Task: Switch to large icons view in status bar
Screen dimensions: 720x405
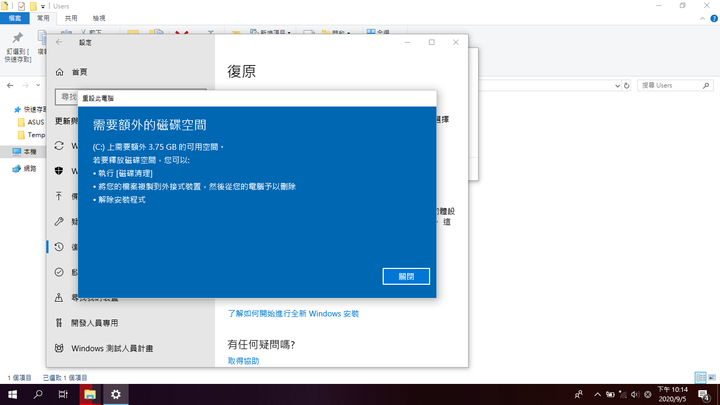Action: [x=712, y=377]
